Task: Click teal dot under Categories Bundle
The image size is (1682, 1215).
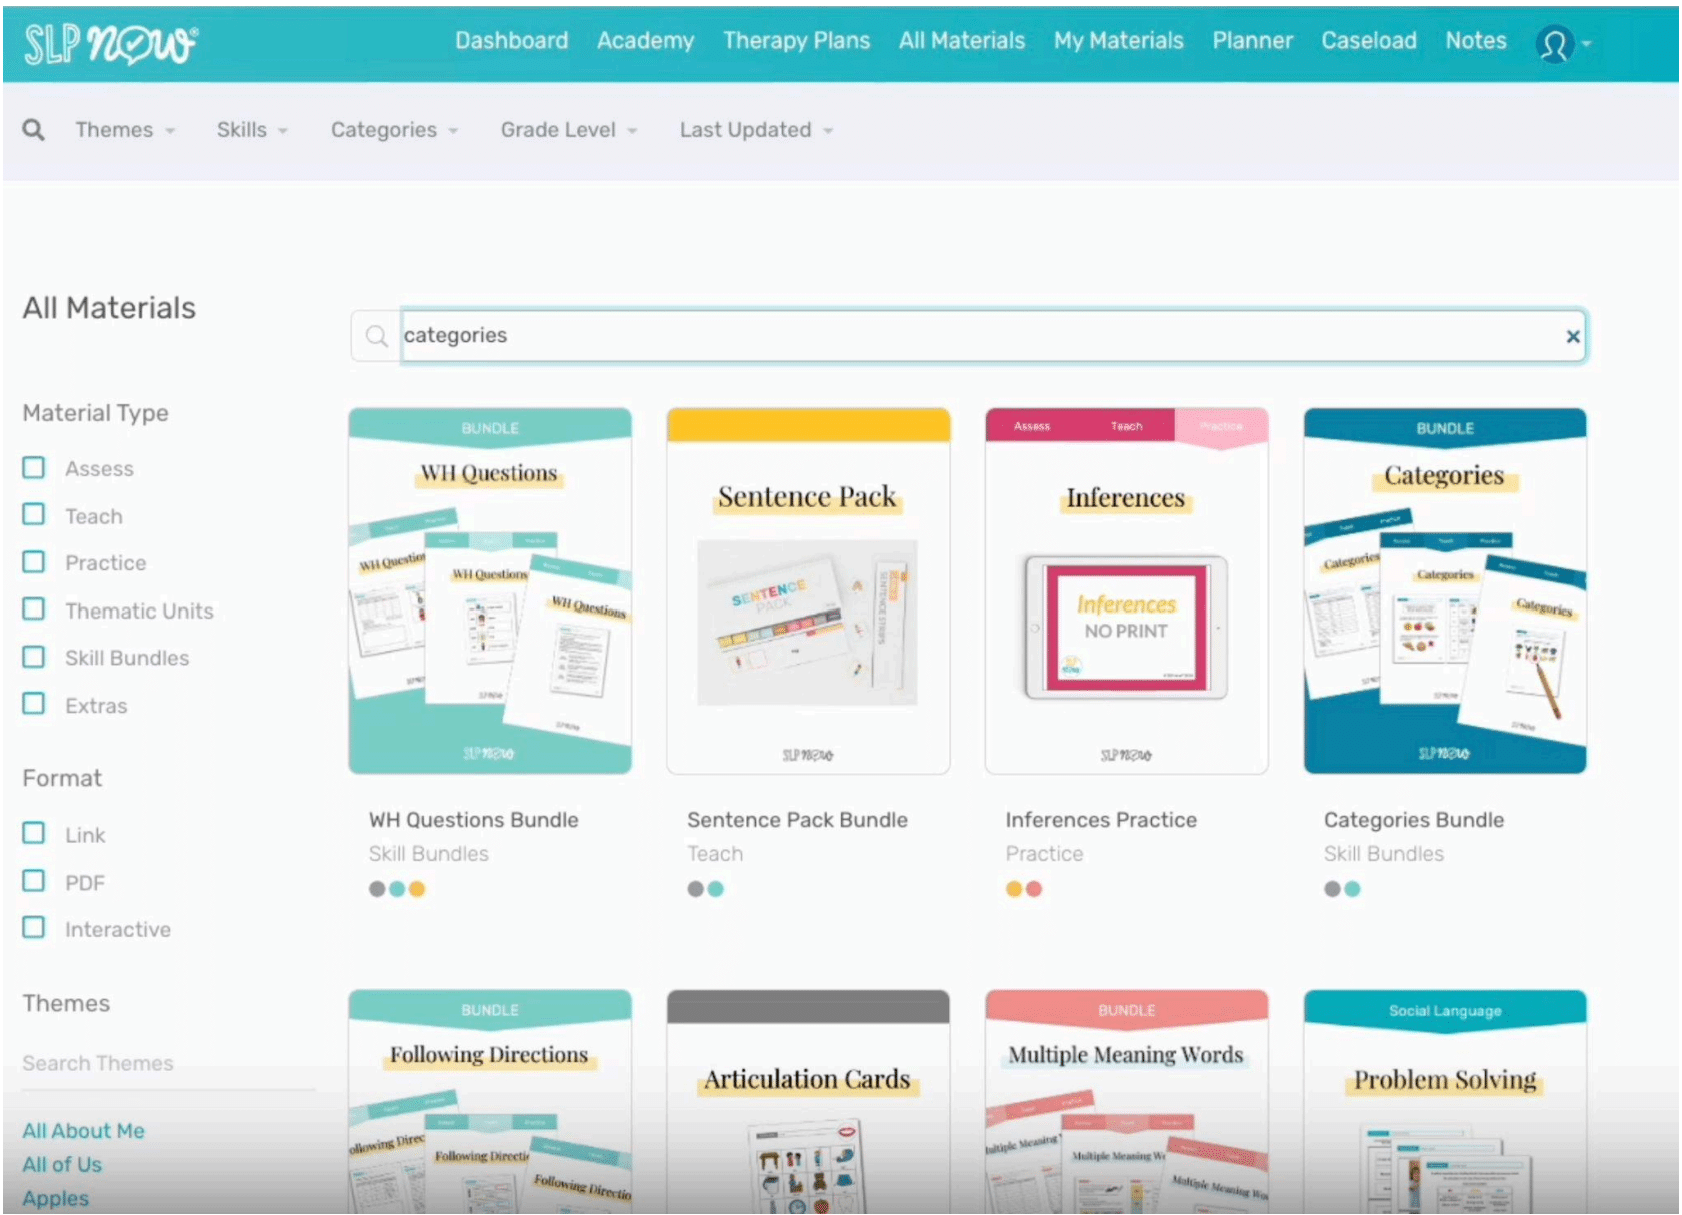Action: [x=1352, y=889]
